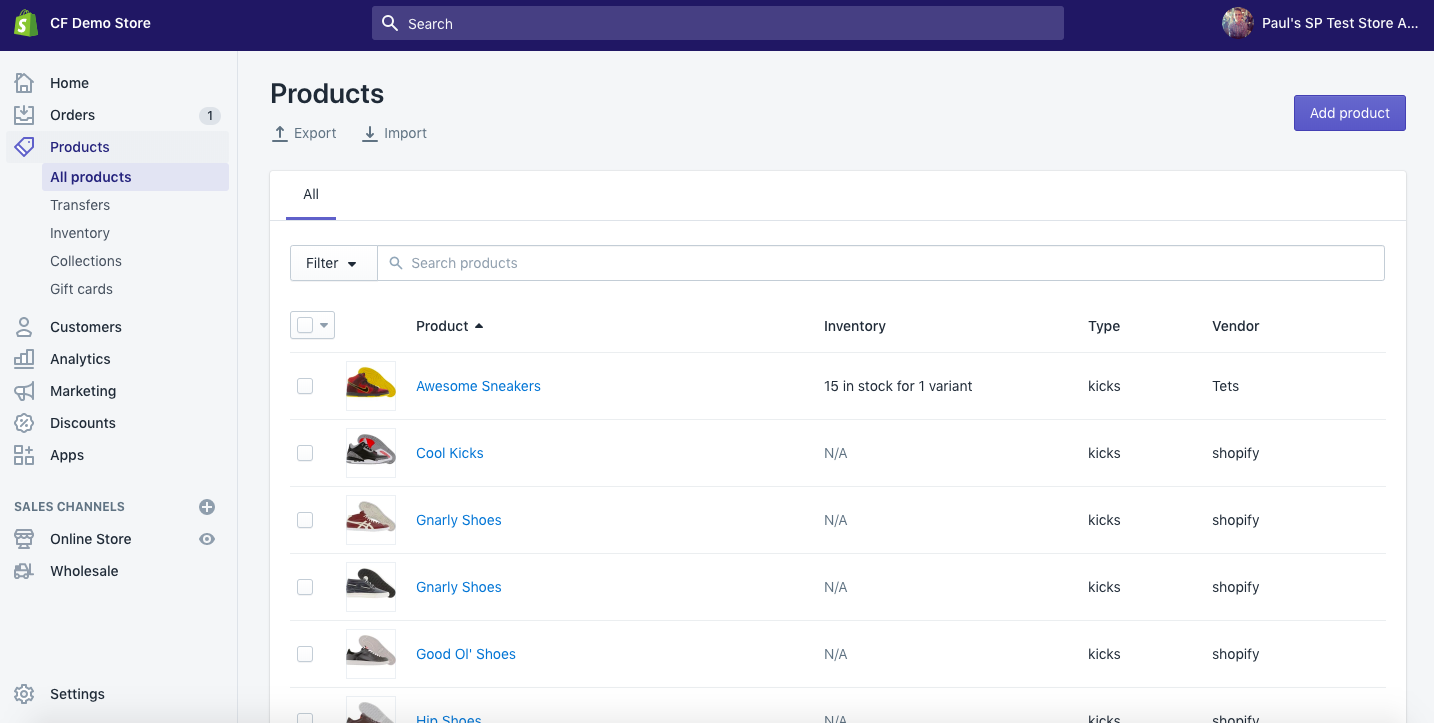The image size is (1434, 723).
Task: Click the Export upload arrow icon
Action: 280,133
